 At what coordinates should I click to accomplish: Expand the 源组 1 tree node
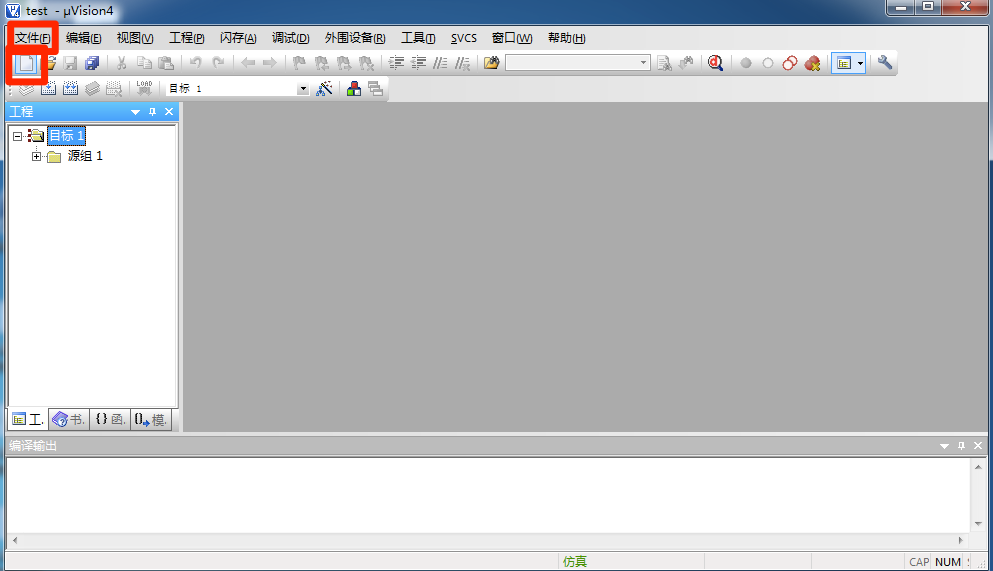click(x=37, y=156)
